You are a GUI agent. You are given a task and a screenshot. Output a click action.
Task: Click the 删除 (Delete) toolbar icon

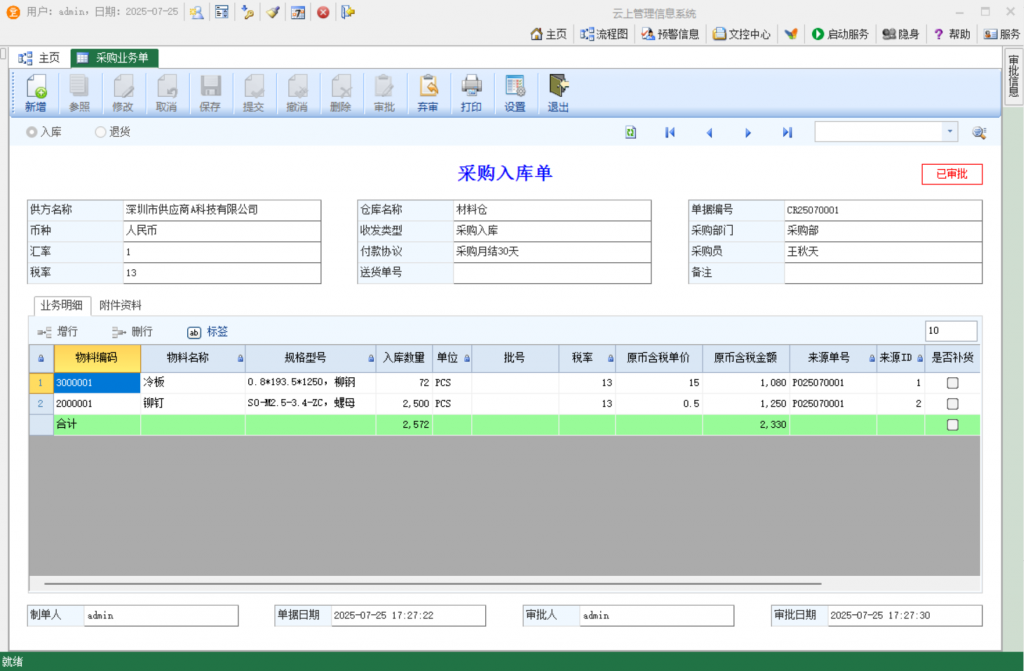pos(340,93)
